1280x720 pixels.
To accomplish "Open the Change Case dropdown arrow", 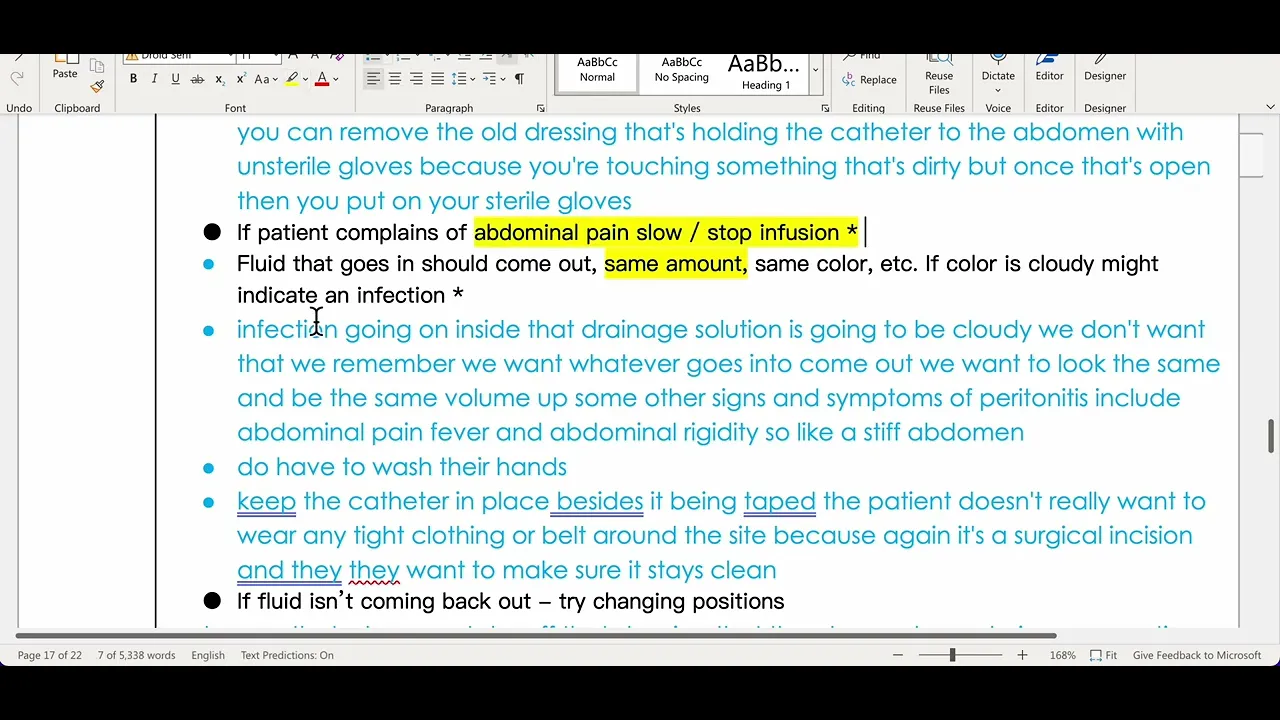I will 275,79.
